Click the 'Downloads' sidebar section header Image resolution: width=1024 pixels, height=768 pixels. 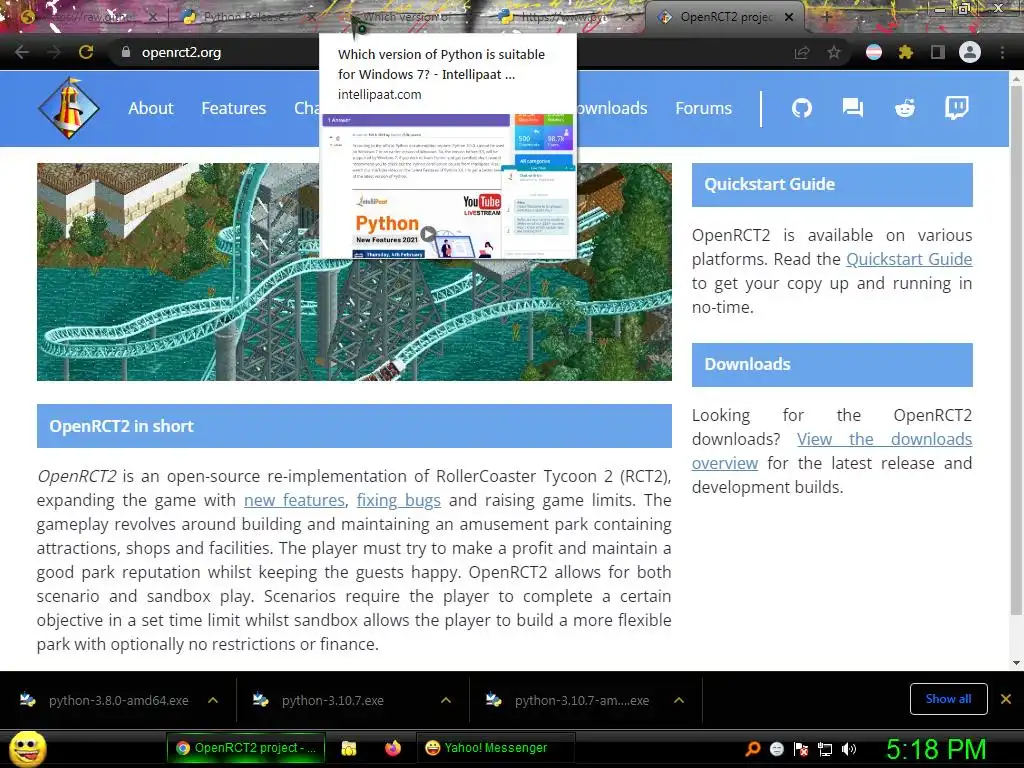832,364
